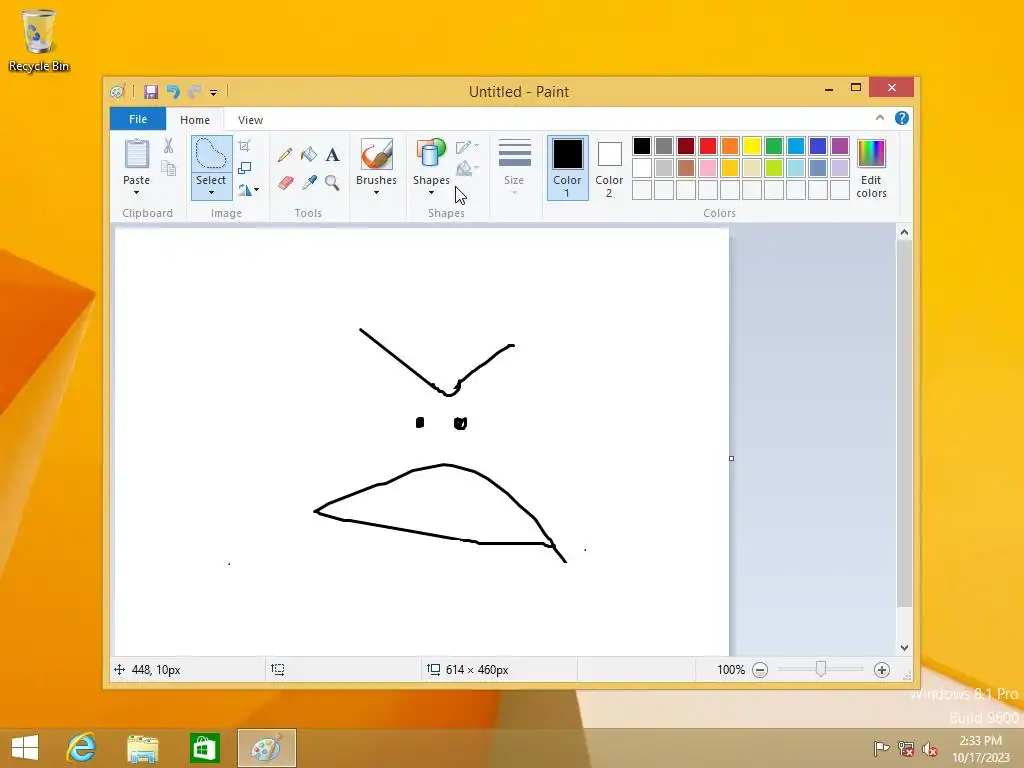The width and height of the screenshot is (1024, 768).
Task: Click the vertical scrollbar up arrow
Action: [x=904, y=232]
